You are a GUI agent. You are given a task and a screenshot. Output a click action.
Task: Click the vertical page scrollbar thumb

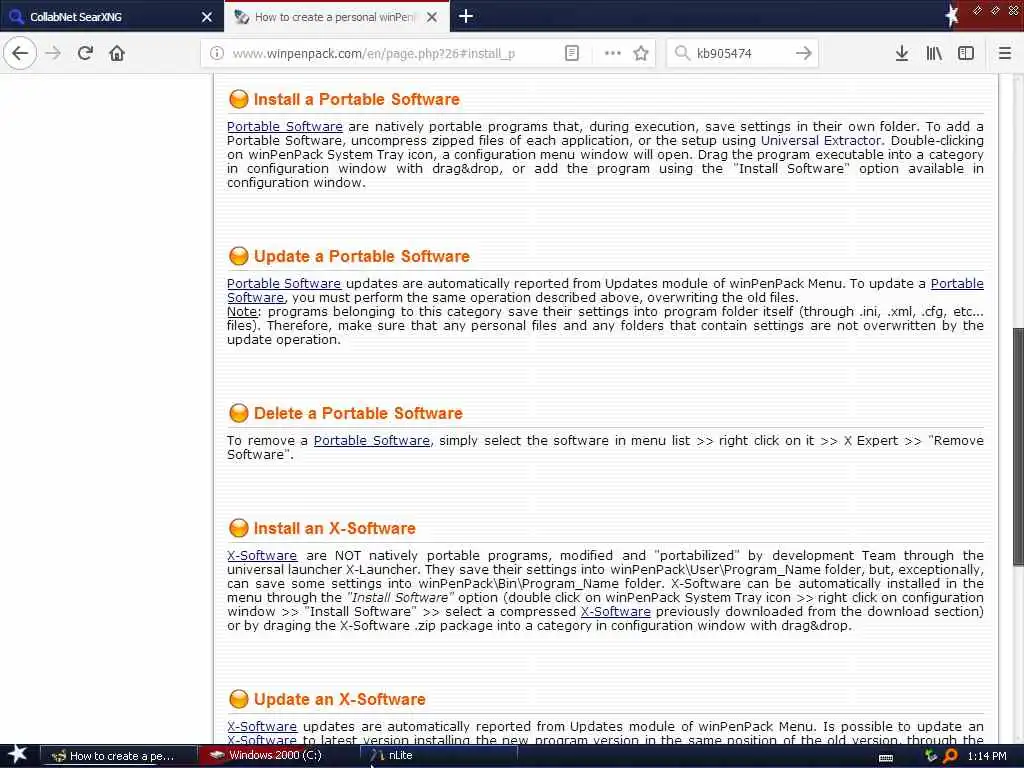click(x=1017, y=446)
